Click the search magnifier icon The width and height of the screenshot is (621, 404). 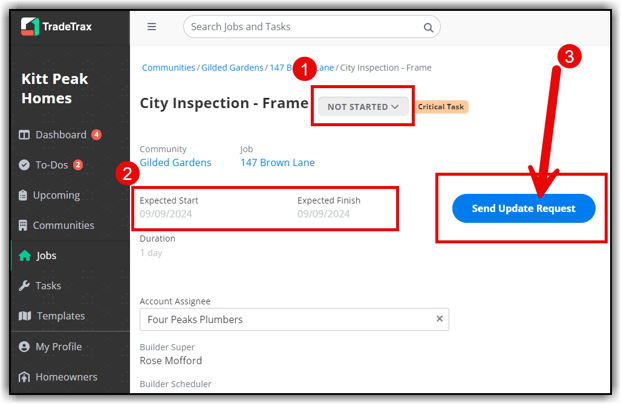coord(428,27)
